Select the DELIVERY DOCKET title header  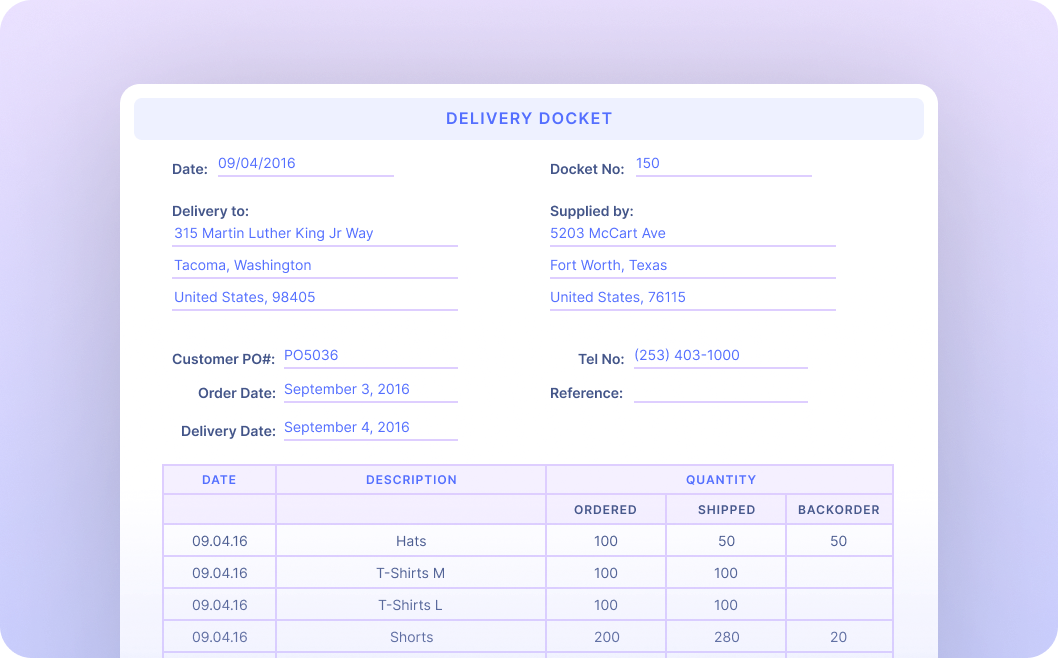tap(529, 118)
